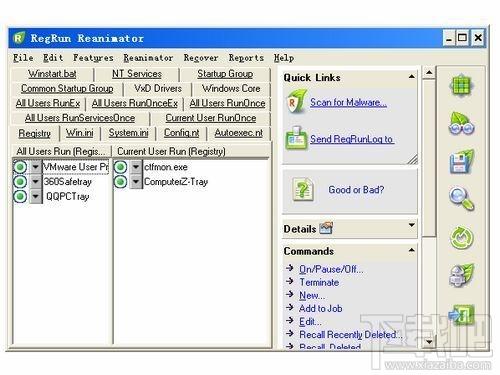Click the side panel scrollbar up arrow
The image size is (500, 375).
(429, 72)
